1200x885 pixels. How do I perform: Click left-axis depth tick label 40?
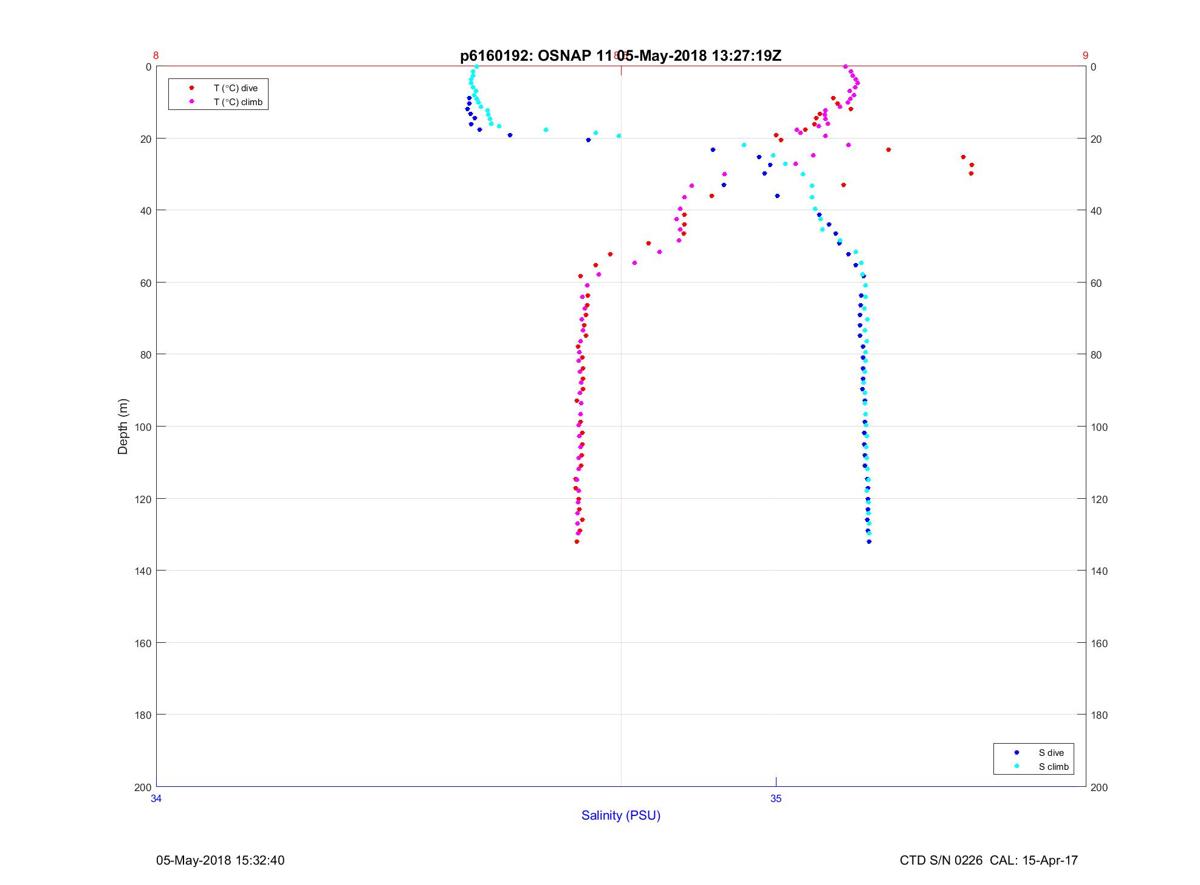pos(145,211)
